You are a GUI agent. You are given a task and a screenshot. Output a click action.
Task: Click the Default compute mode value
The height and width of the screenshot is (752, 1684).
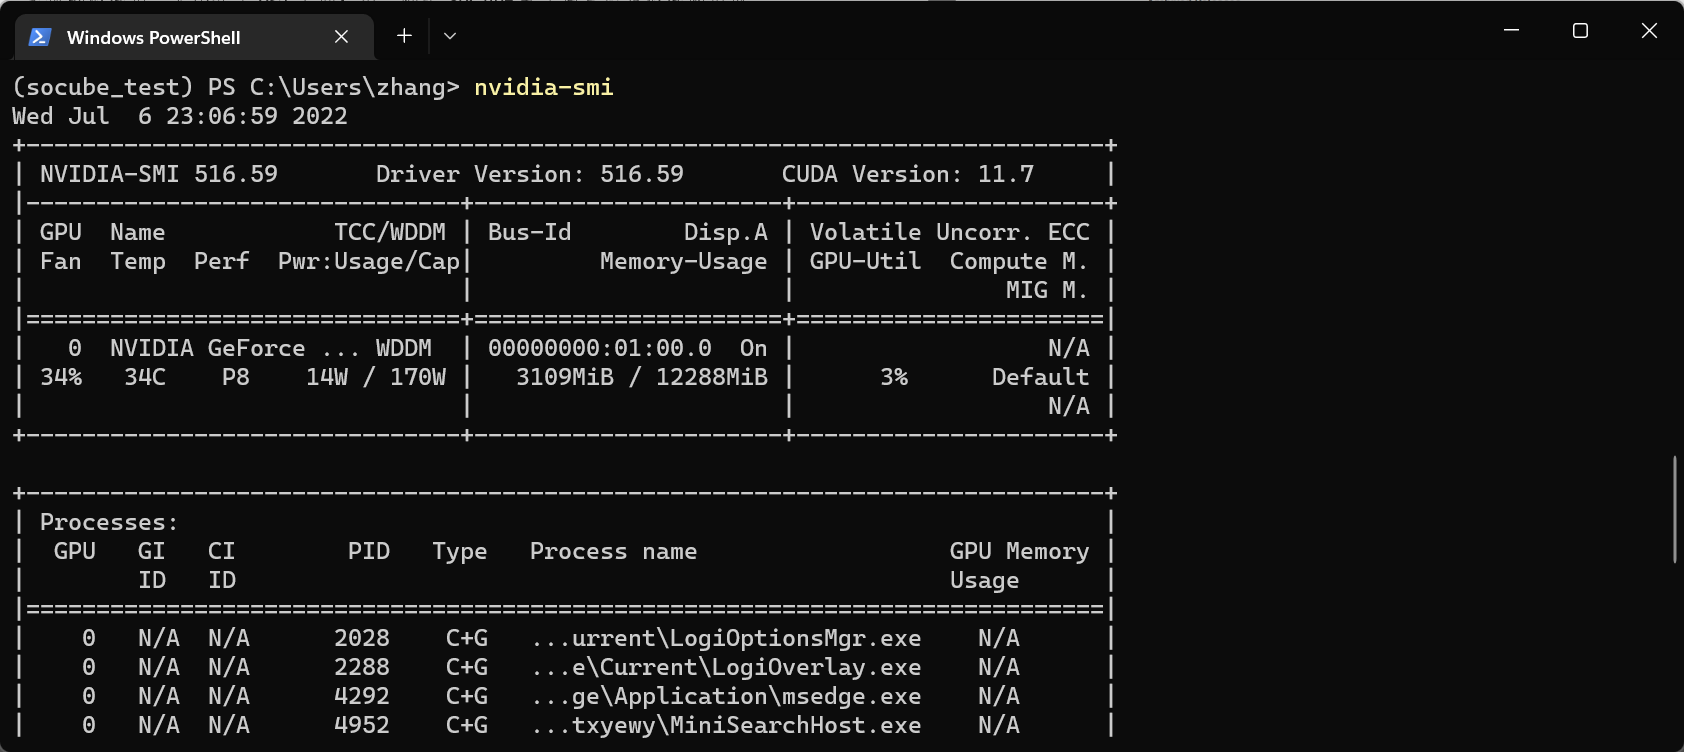coord(1040,377)
